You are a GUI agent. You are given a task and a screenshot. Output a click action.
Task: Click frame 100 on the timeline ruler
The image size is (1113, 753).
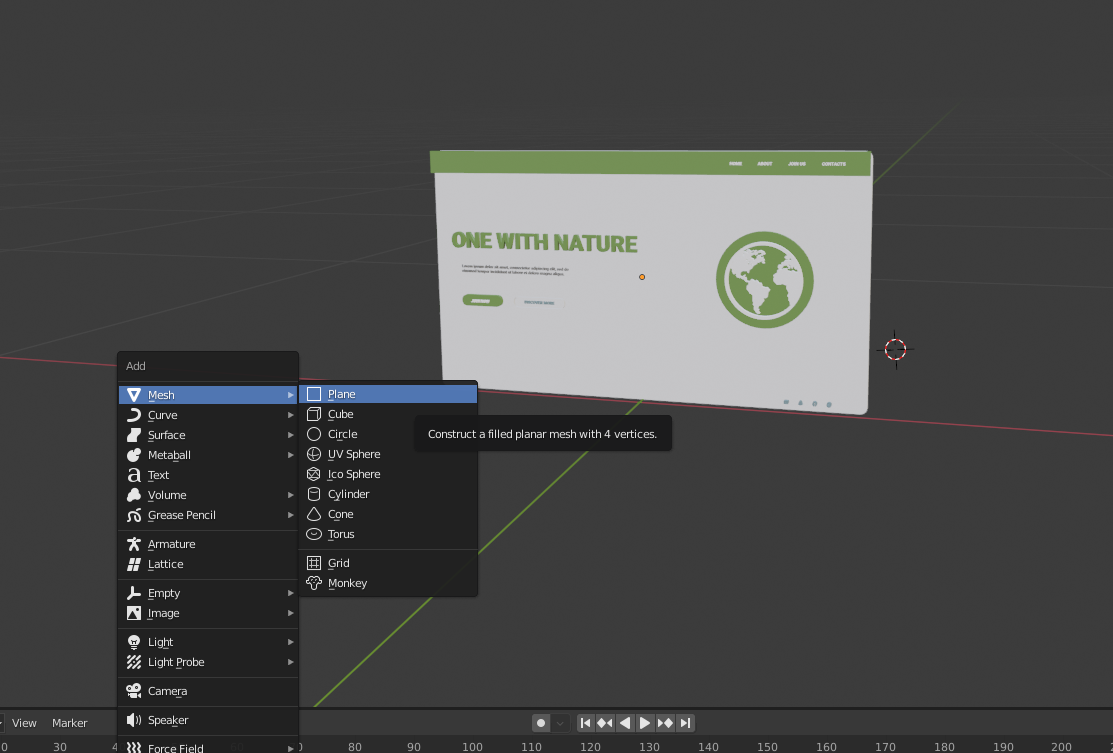tap(472, 747)
